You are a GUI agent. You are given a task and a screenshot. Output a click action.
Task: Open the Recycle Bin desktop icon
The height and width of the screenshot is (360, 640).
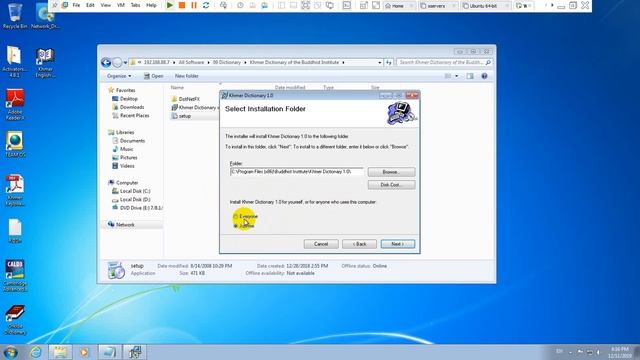click(15, 16)
